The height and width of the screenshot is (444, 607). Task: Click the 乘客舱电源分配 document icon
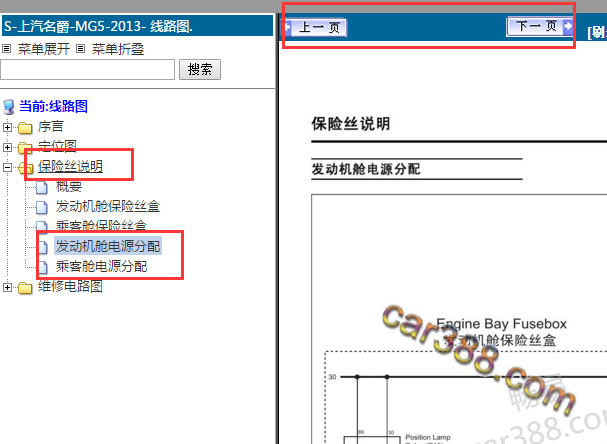pos(42,267)
